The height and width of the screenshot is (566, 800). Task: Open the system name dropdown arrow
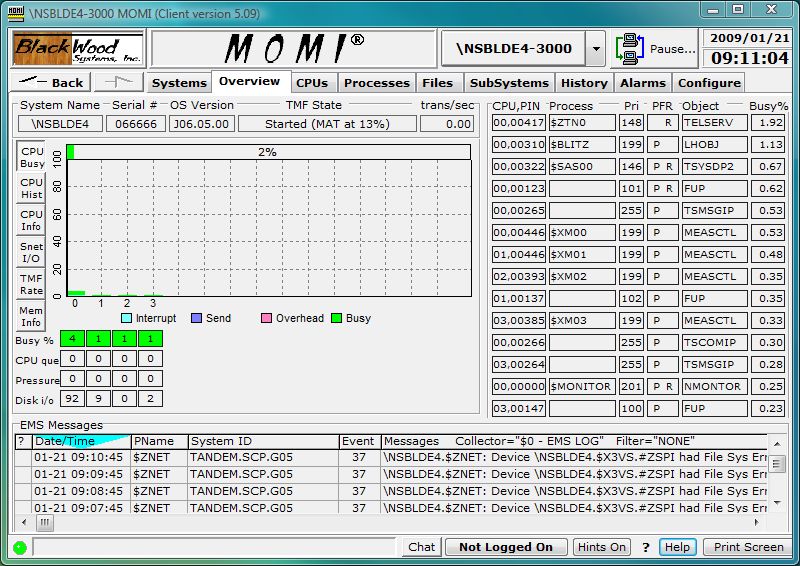(595, 49)
